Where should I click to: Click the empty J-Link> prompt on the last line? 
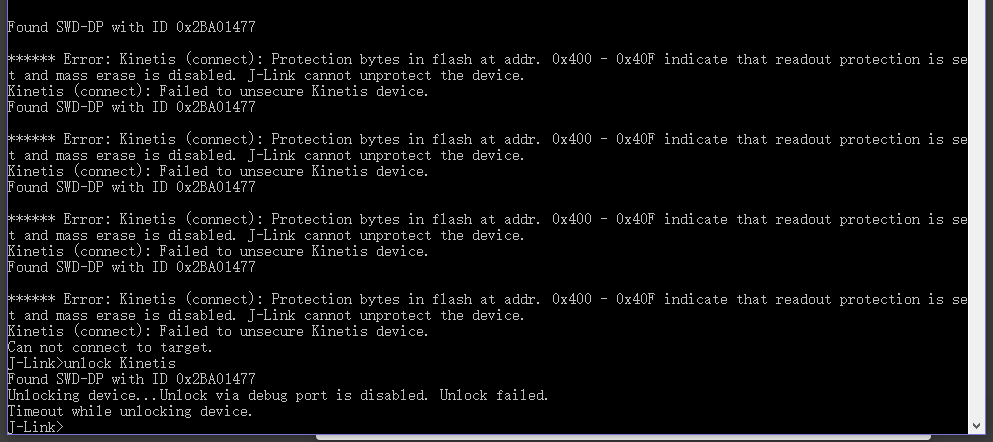click(35, 427)
